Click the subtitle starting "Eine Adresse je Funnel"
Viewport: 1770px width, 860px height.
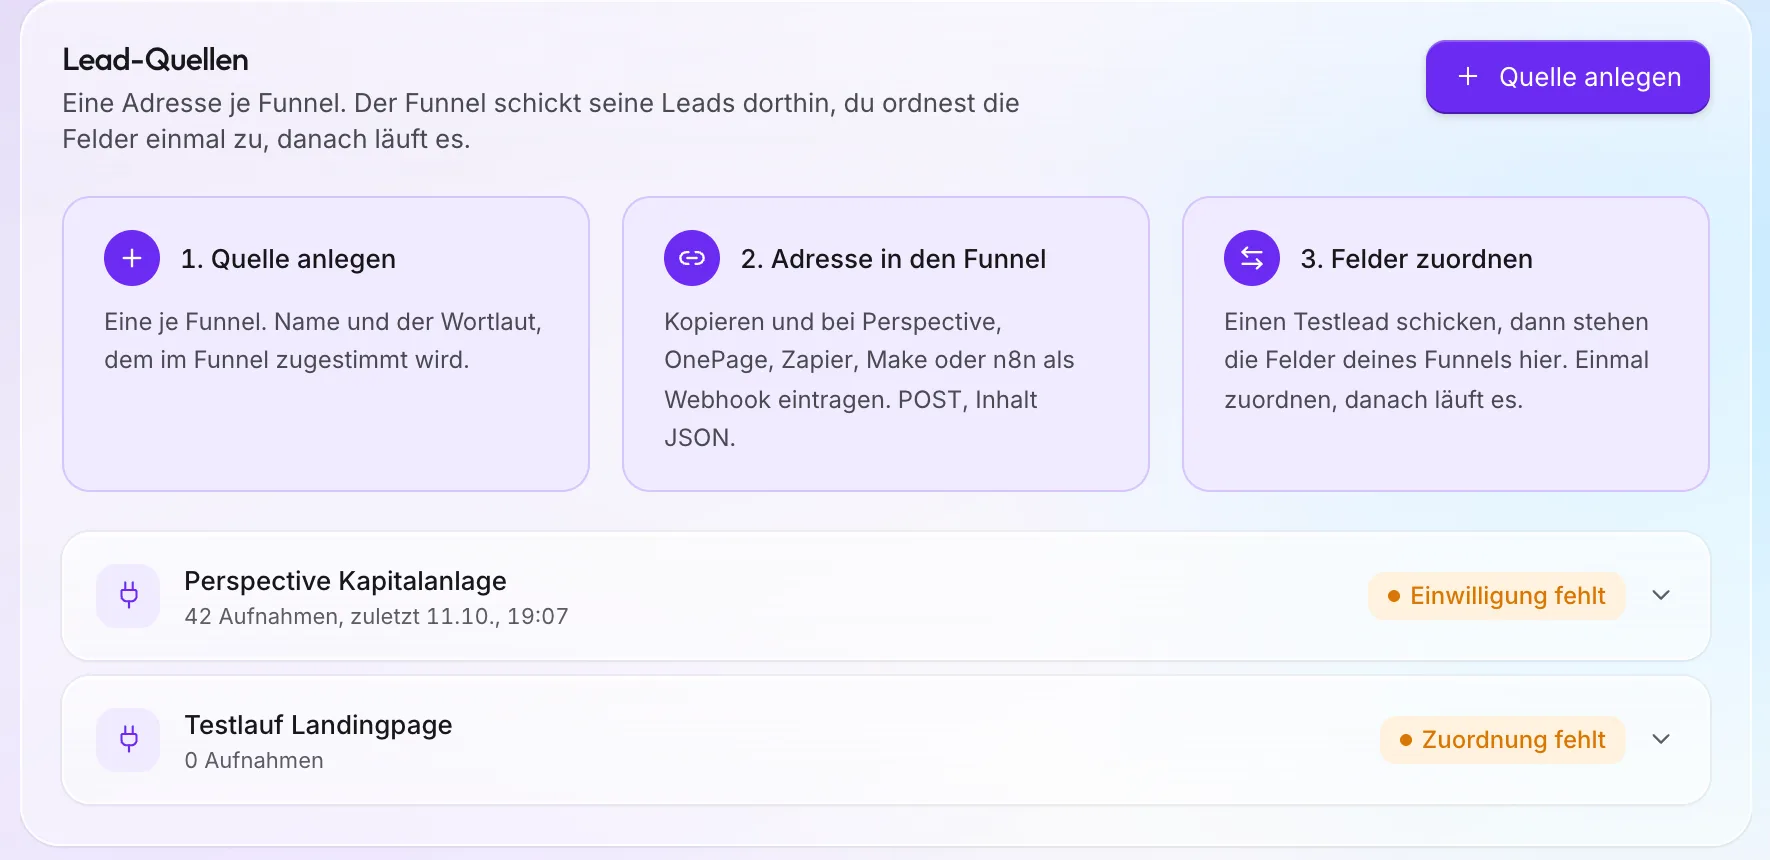[541, 121]
